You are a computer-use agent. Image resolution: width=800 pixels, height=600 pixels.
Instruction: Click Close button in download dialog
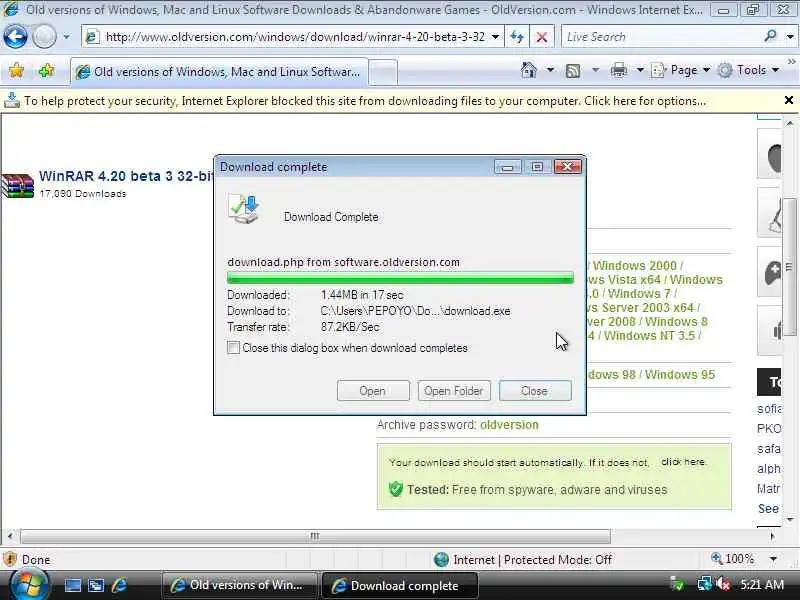tap(535, 391)
